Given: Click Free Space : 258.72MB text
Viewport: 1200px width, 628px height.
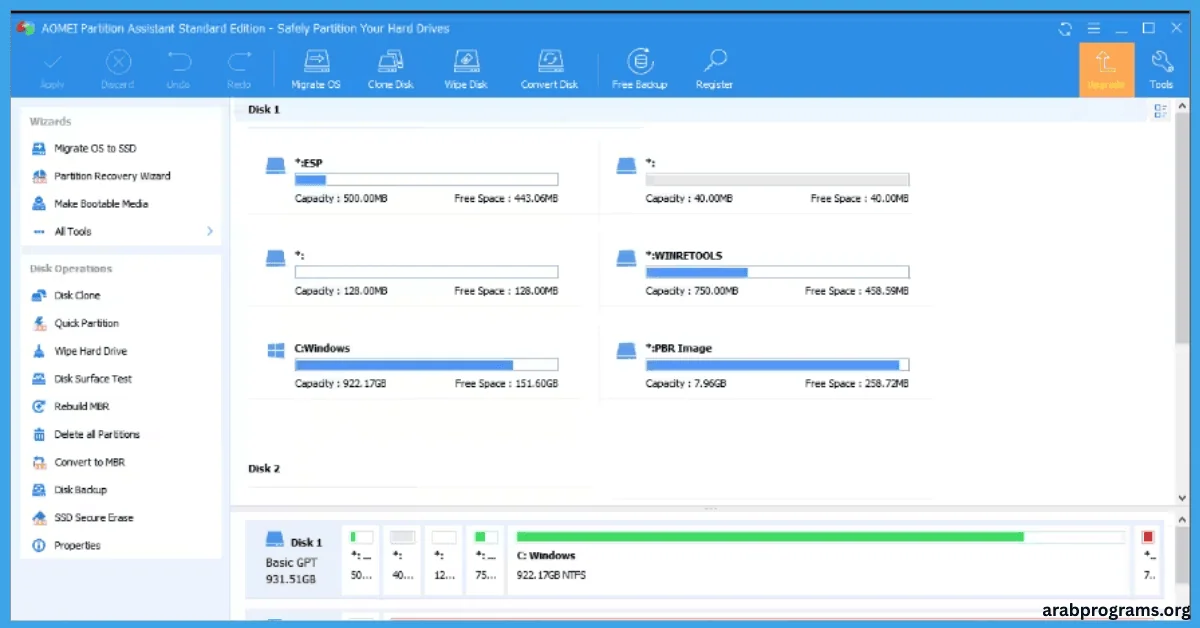Looking at the screenshot, I should click(x=859, y=384).
